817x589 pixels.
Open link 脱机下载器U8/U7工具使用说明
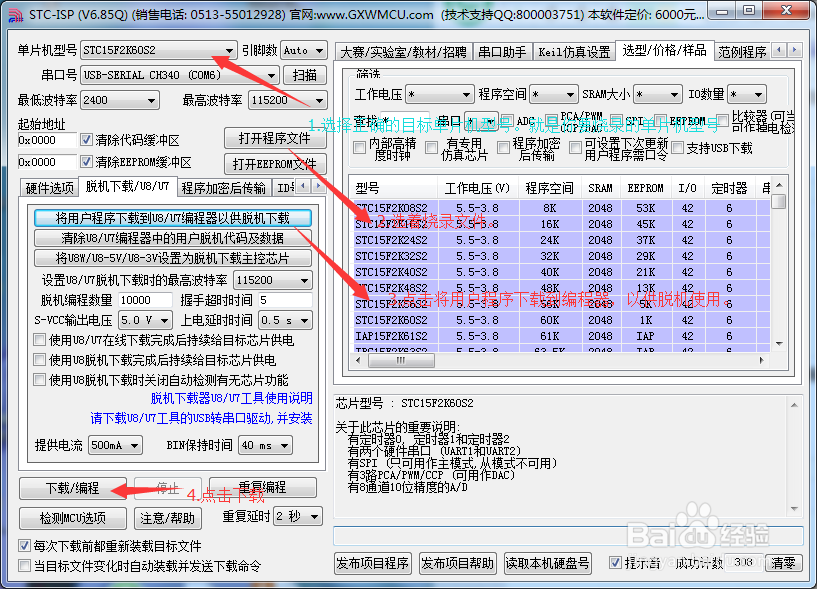pos(231,398)
